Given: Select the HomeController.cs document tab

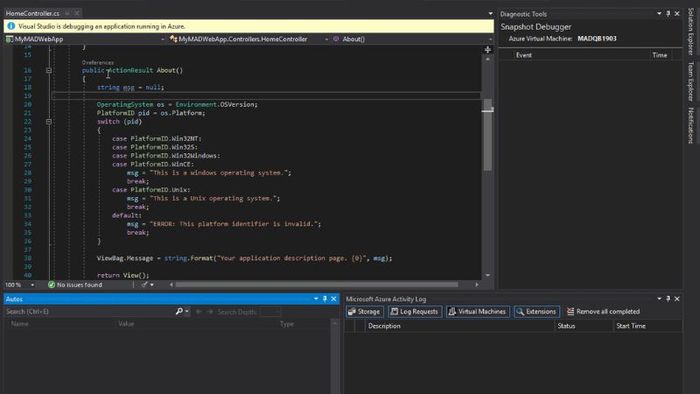Looking at the screenshot, I should (x=33, y=13).
